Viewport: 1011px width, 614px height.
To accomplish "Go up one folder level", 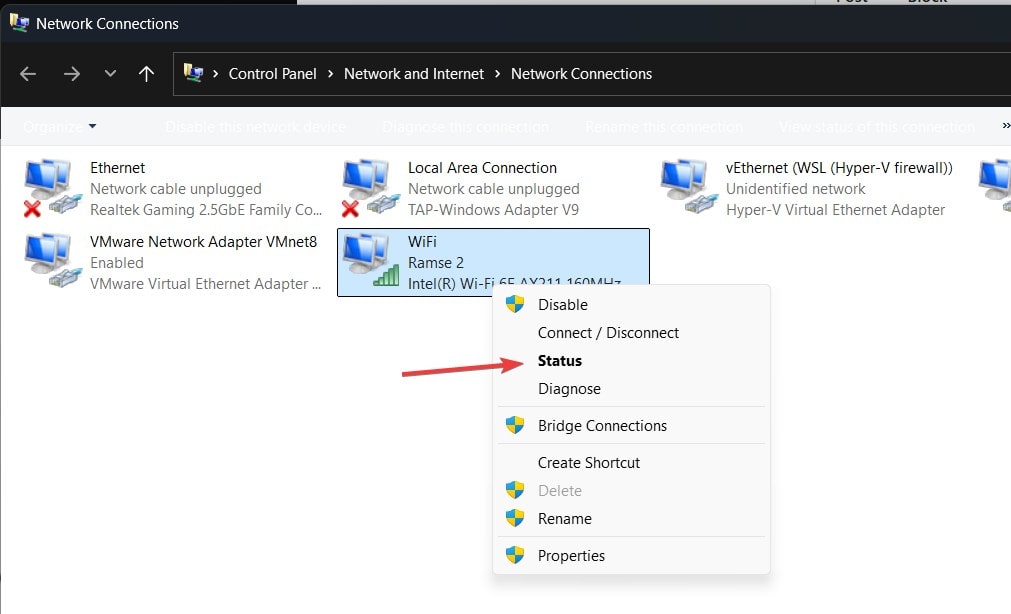I will 146,74.
